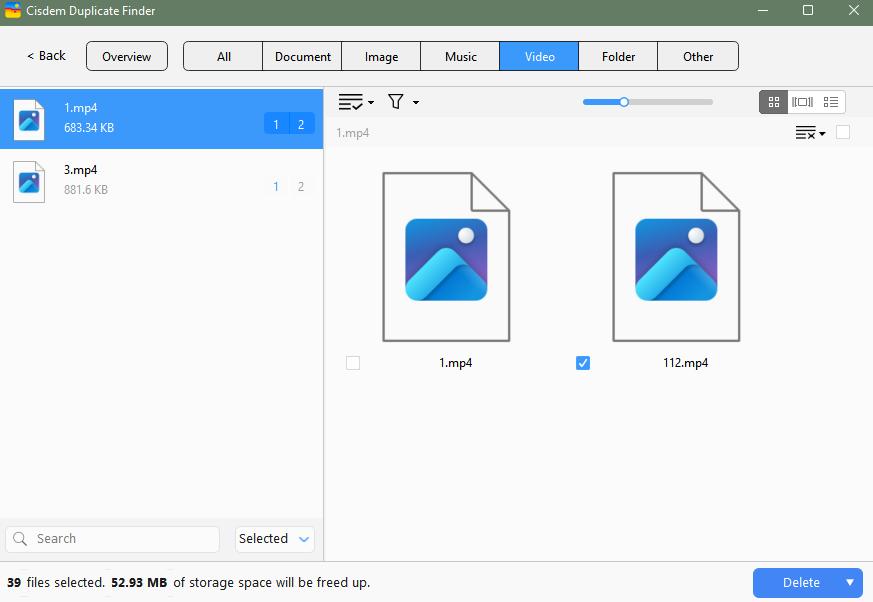Go back using the Back link

[x=44, y=56]
